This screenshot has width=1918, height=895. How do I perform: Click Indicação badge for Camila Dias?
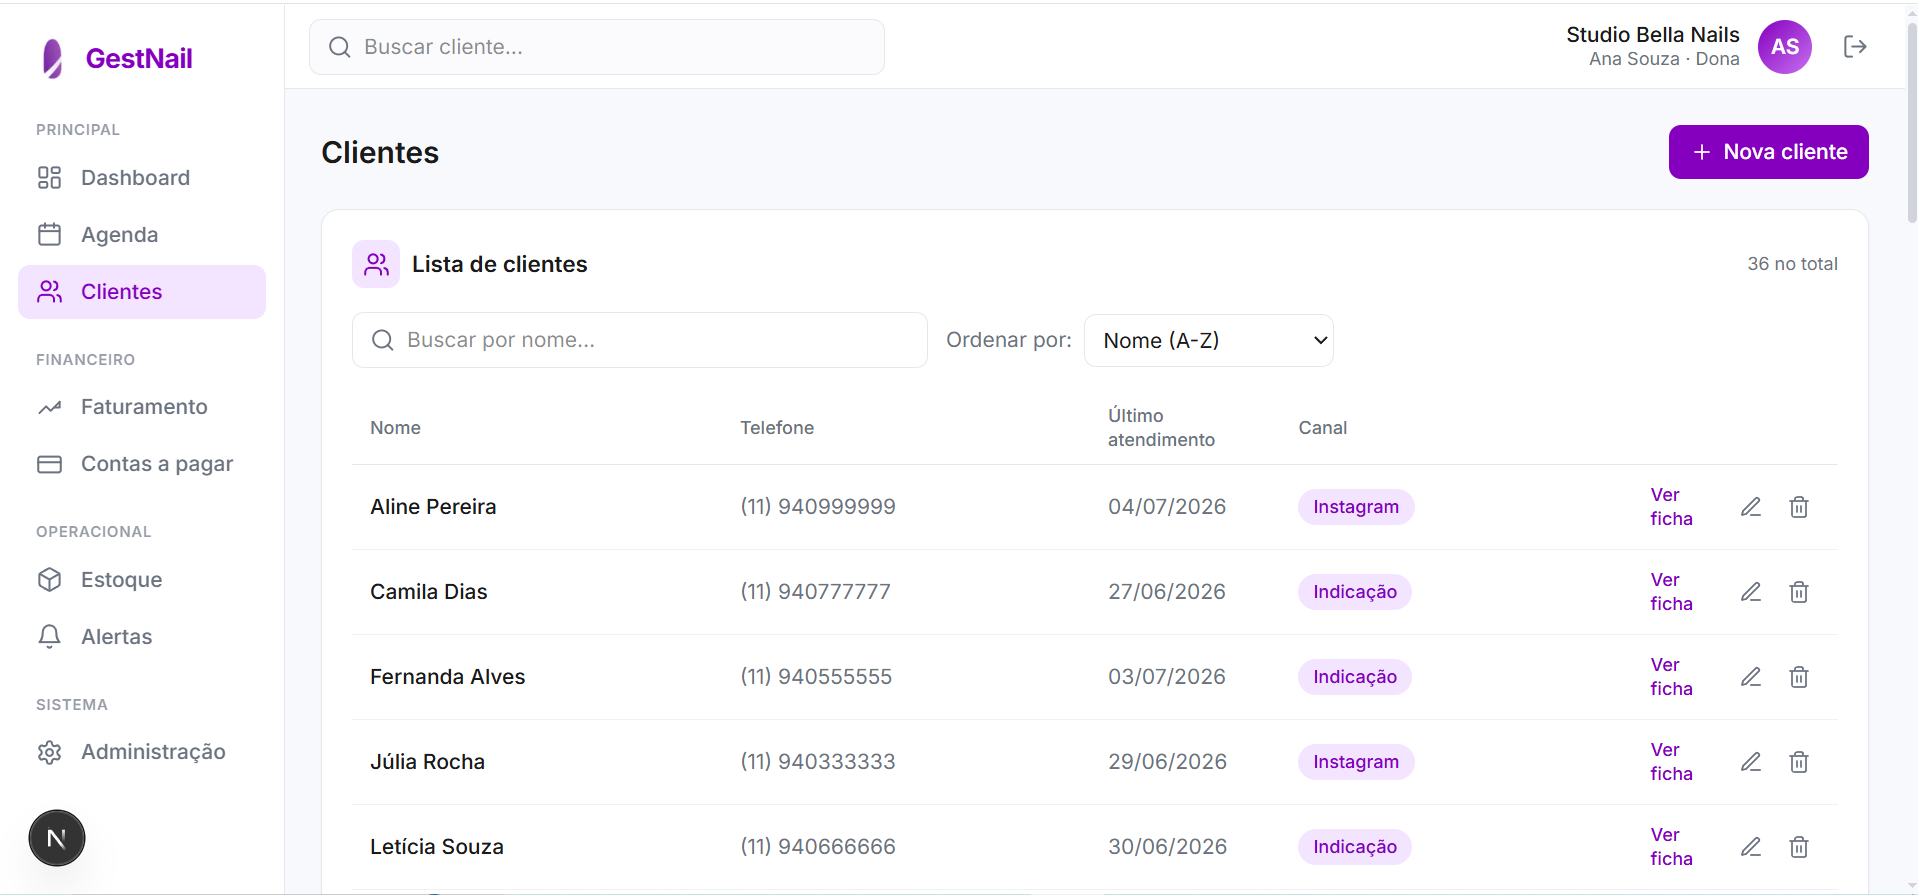pyautogui.click(x=1355, y=592)
